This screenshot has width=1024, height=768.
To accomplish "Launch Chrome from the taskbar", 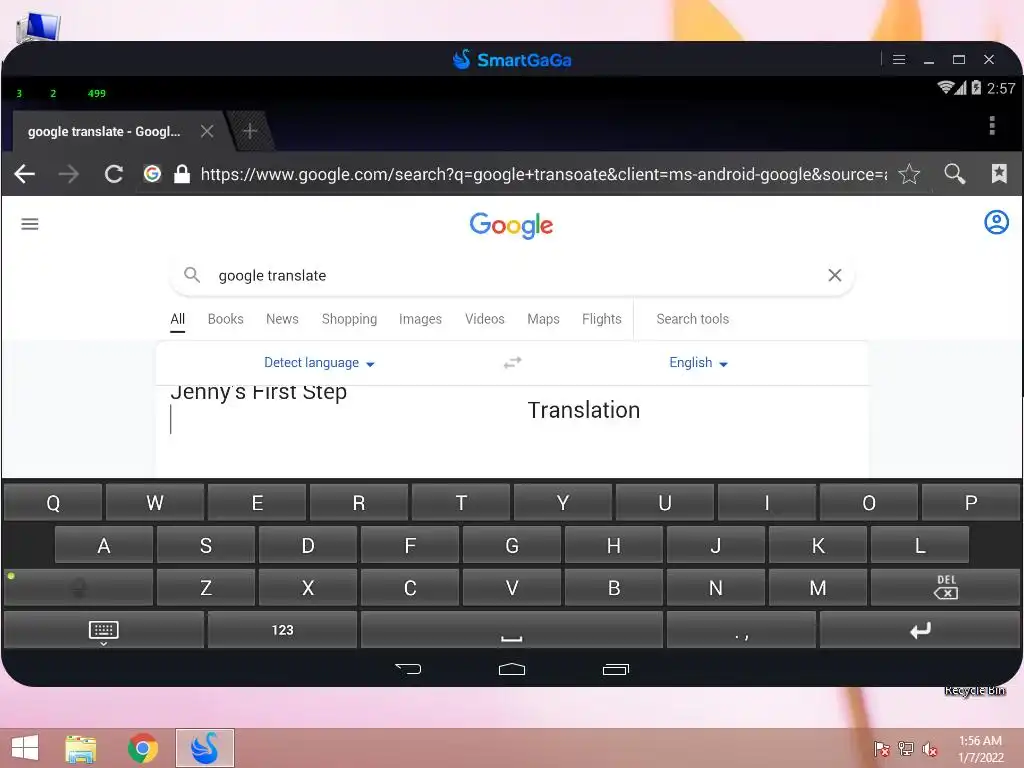I will (142, 748).
